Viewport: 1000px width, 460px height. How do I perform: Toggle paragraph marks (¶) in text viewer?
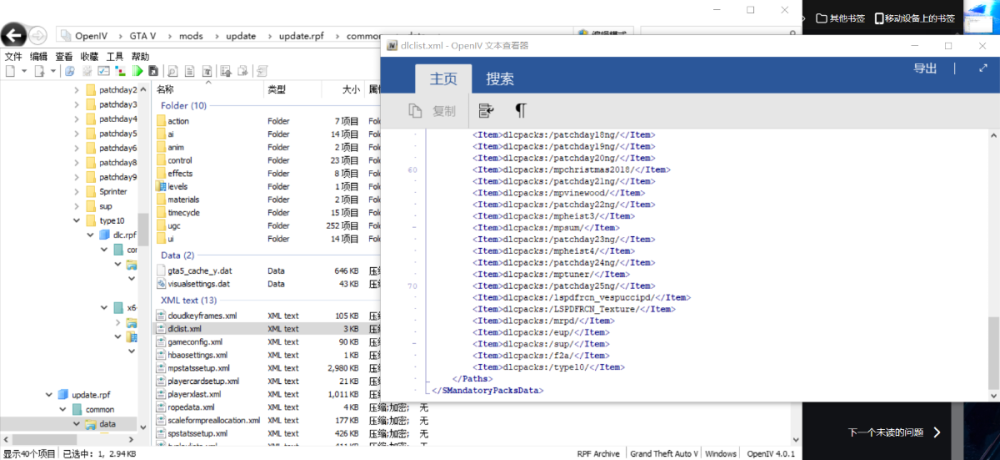(519, 111)
